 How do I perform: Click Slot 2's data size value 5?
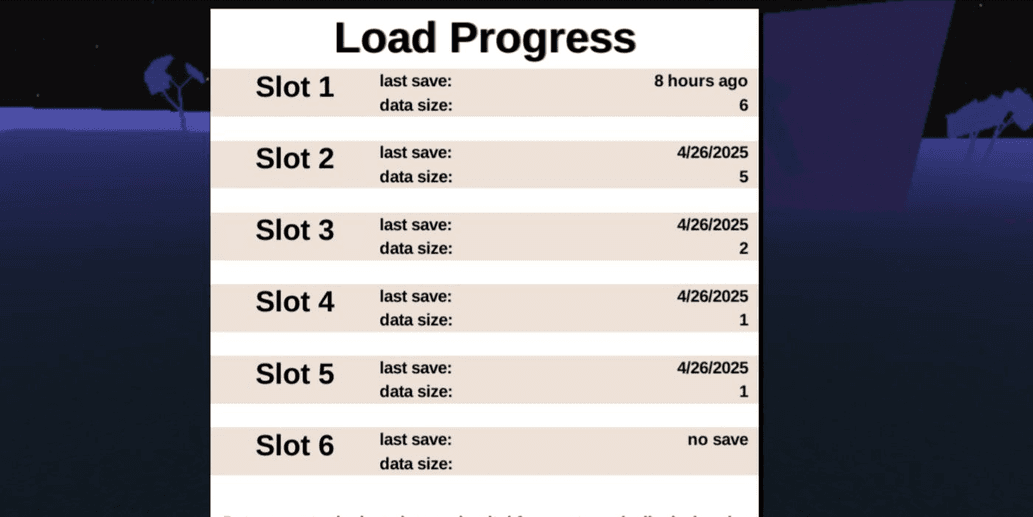click(x=743, y=177)
